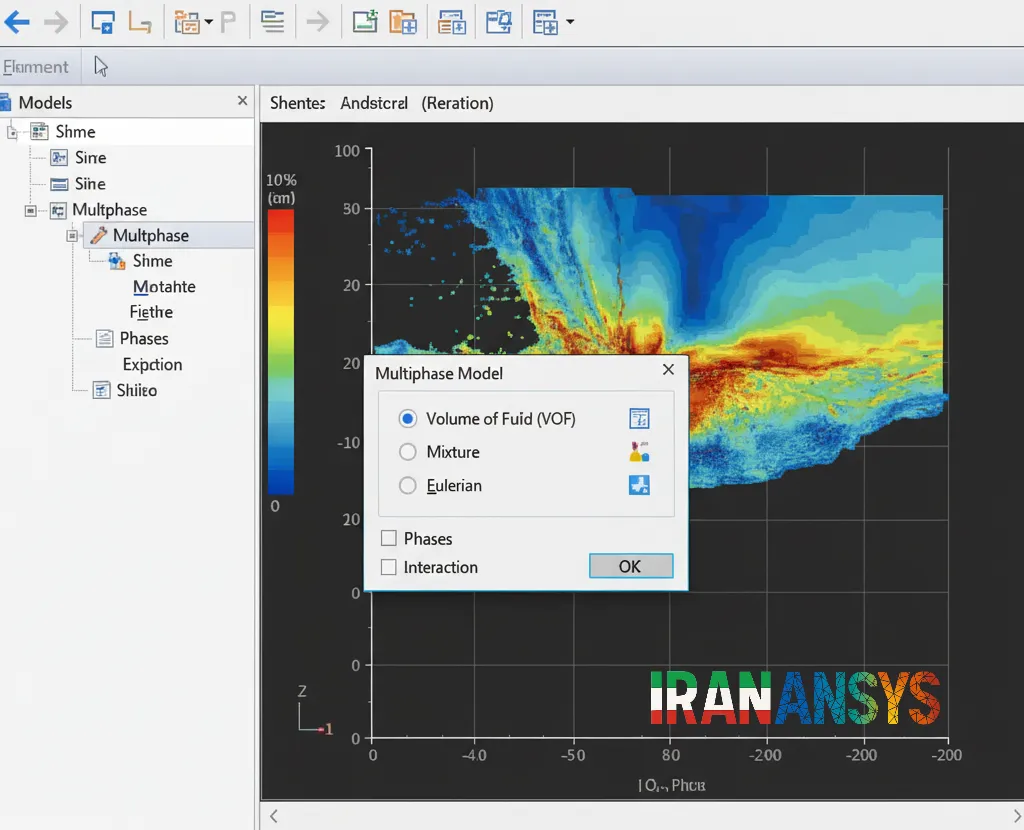Screen dimensions: 1024x830
Task: Select the Expction tree item
Action: [x=152, y=364]
